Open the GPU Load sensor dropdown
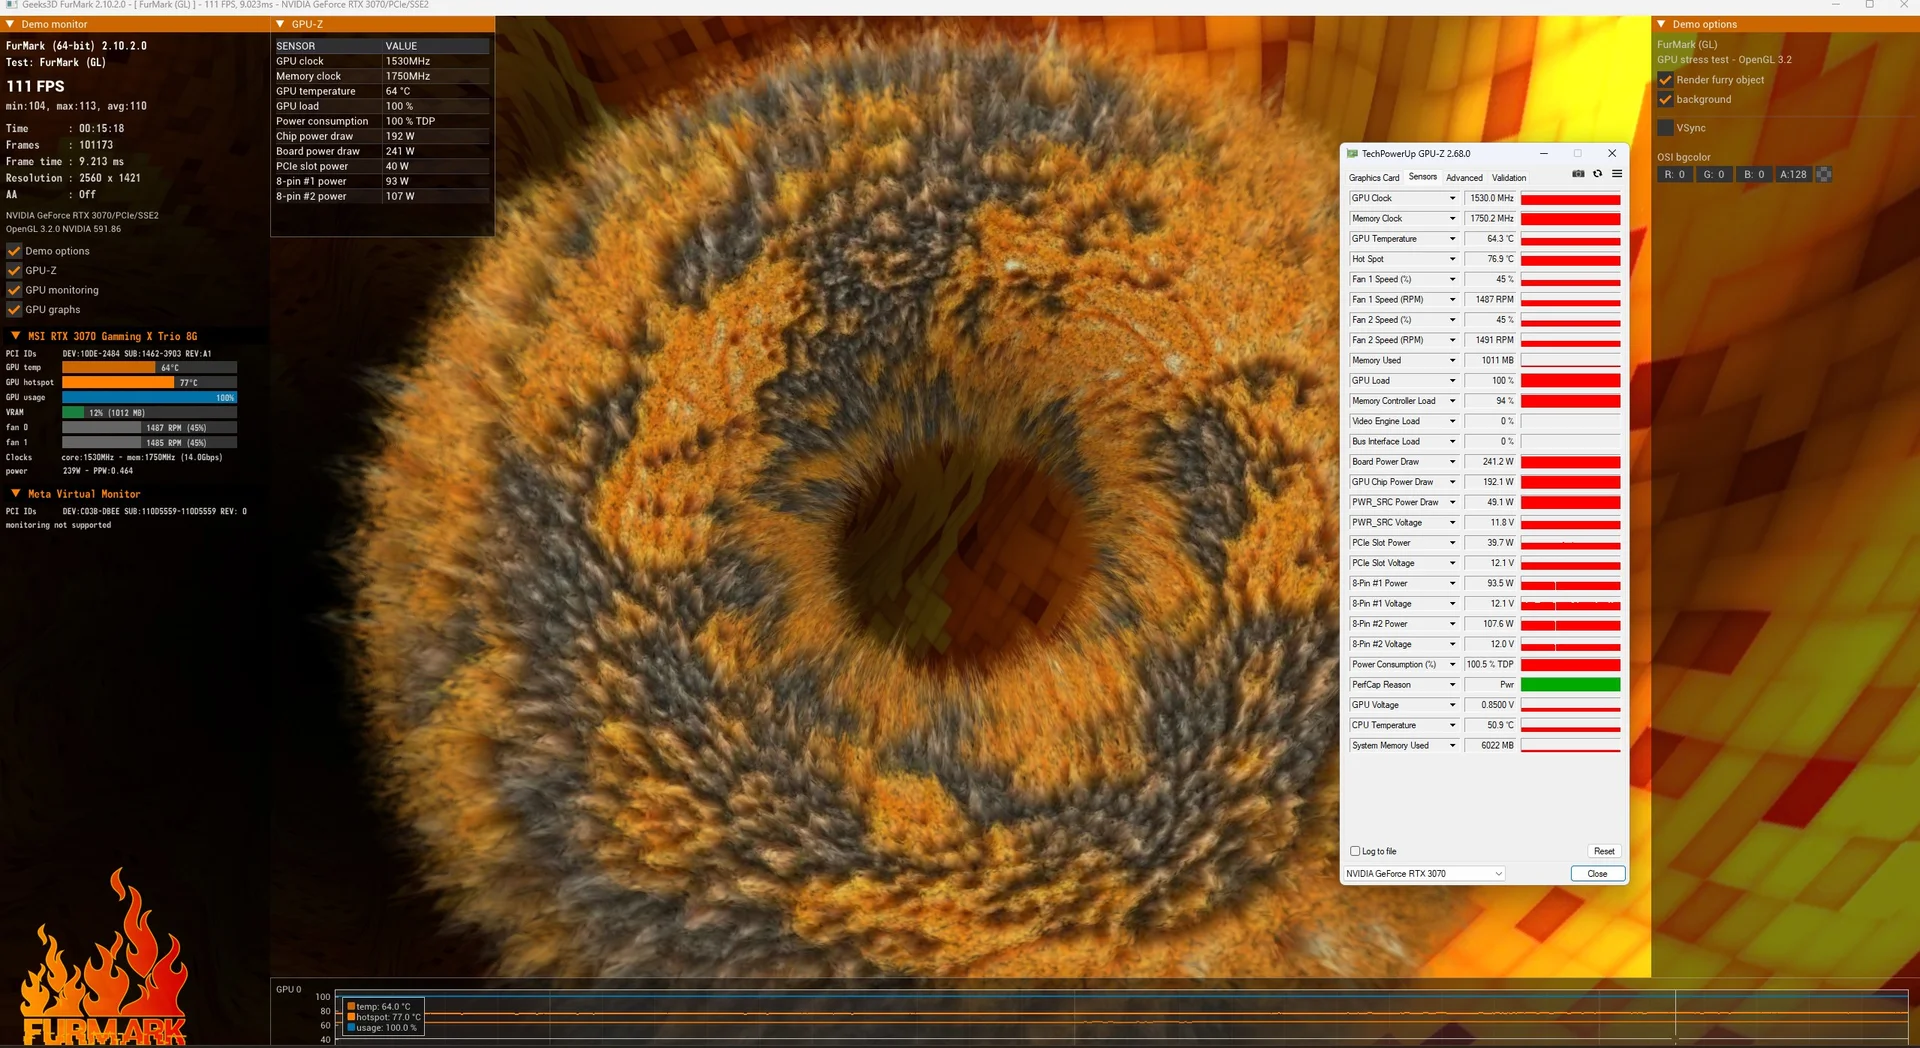 click(x=1452, y=381)
